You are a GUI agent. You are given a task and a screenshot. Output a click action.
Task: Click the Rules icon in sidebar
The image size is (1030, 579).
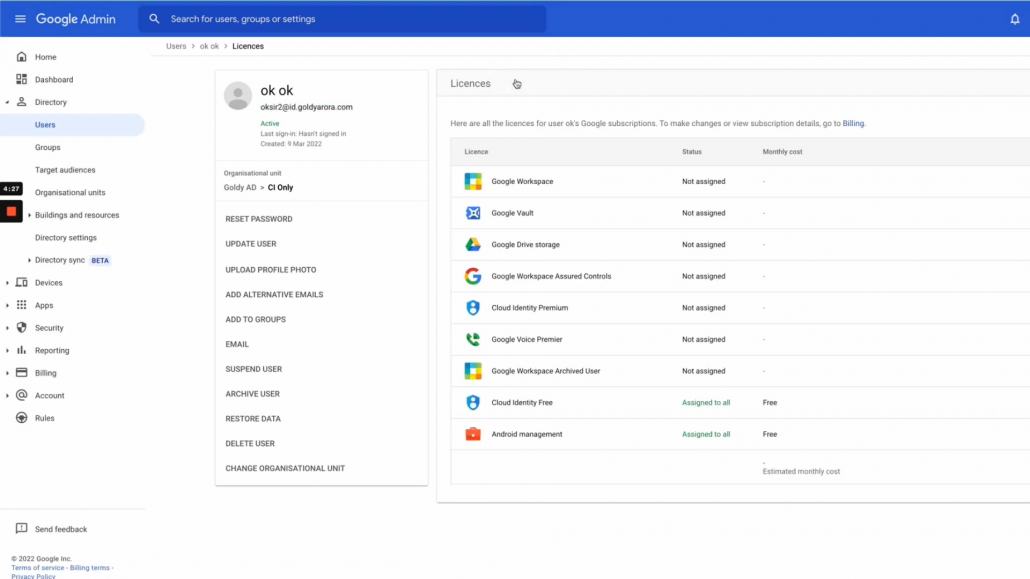click(22, 418)
